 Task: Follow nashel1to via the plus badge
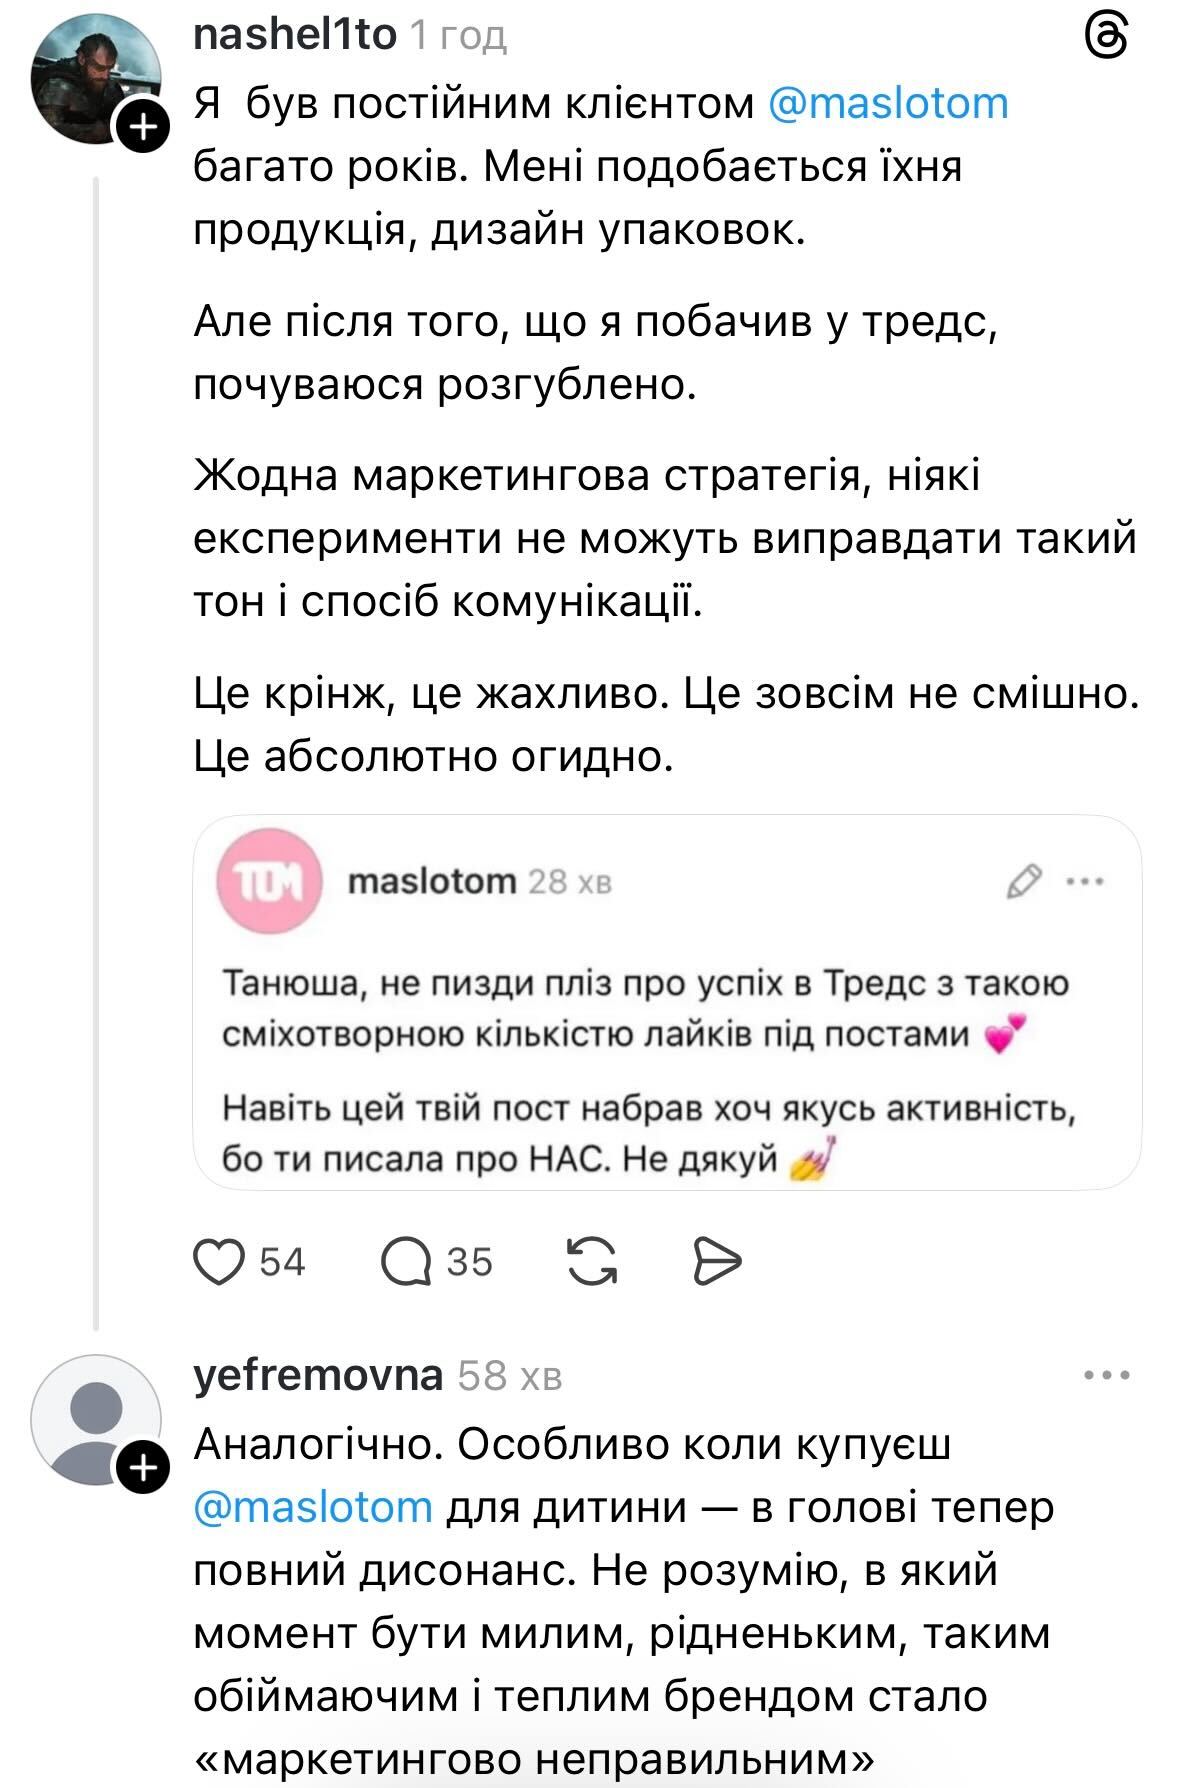tap(144, 127)
